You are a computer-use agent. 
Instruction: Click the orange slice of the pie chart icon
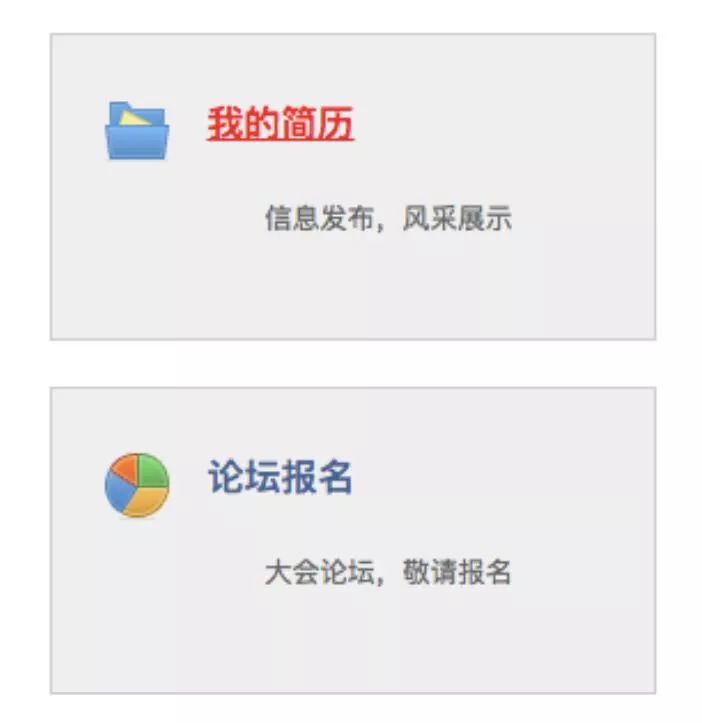125,469
